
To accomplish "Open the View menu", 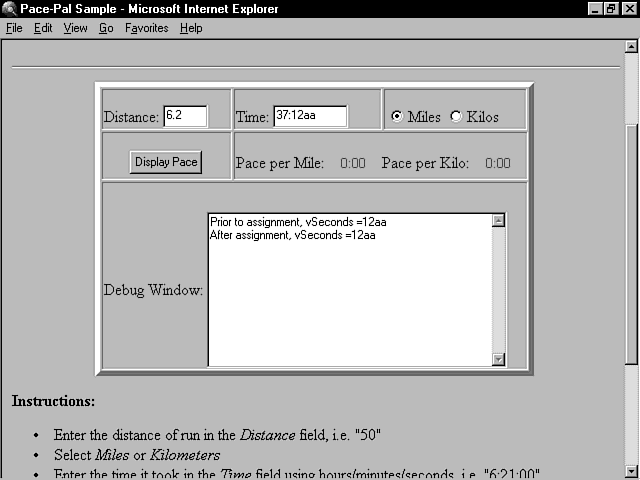I will click(x=76, y=28).
